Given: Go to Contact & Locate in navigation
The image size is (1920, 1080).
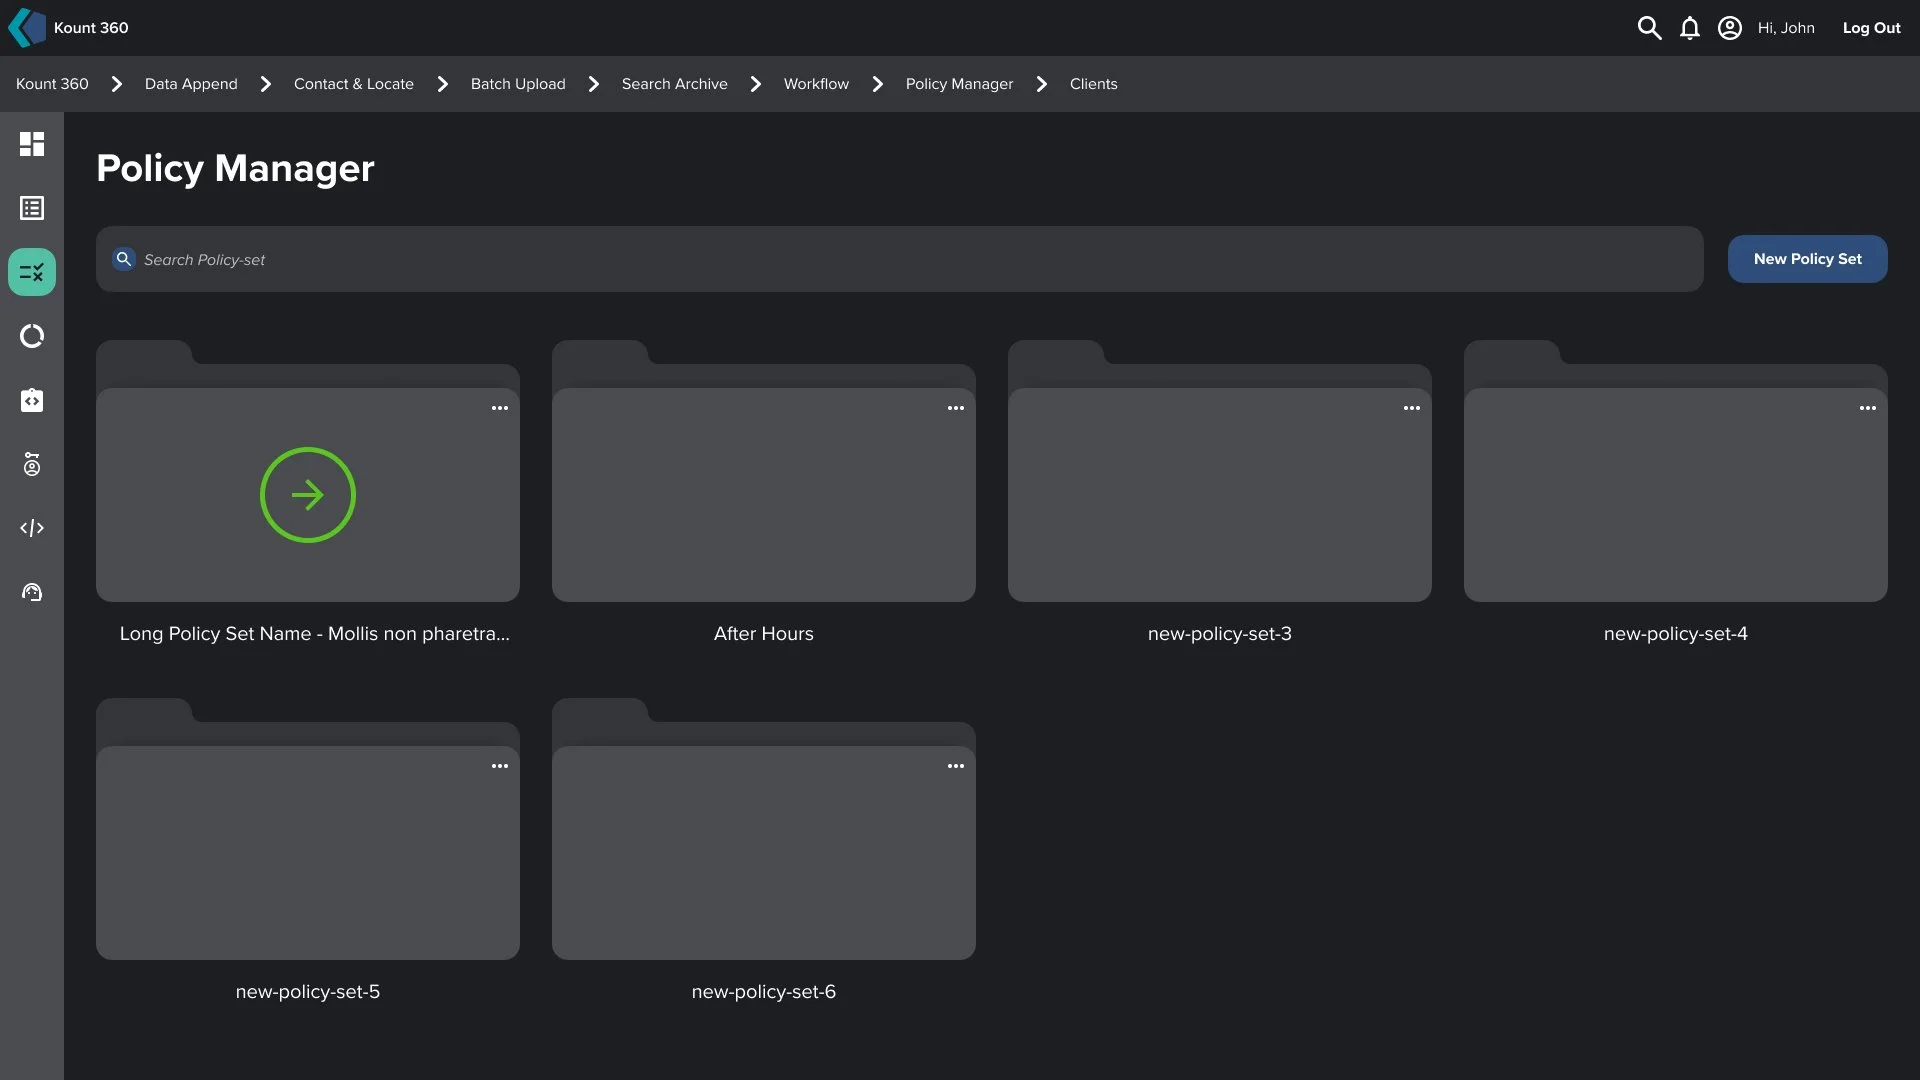Looking at the screenshot, I should (x=354, y=84).
